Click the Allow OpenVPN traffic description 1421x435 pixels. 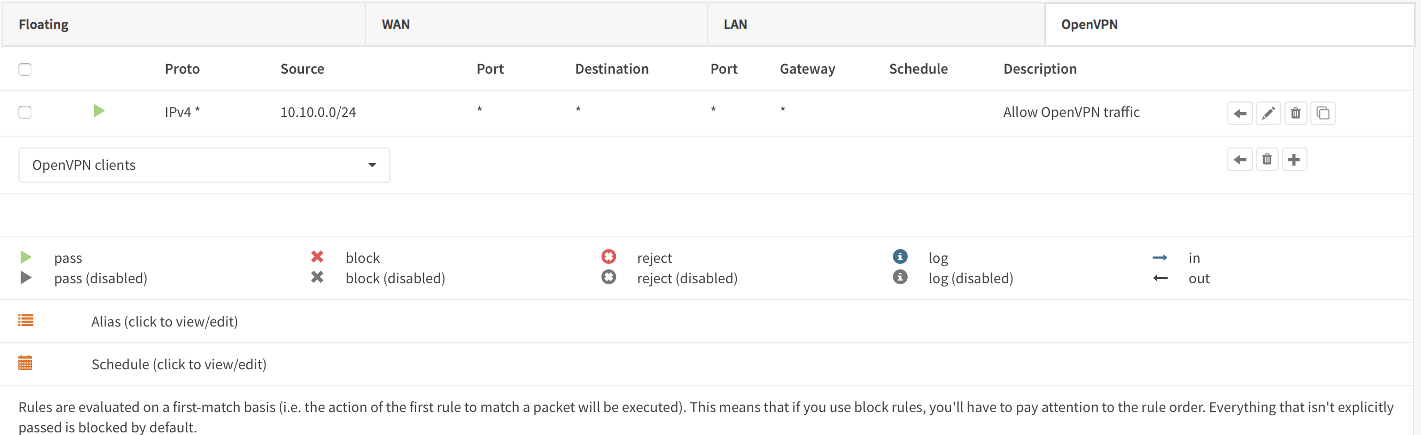1071,112
